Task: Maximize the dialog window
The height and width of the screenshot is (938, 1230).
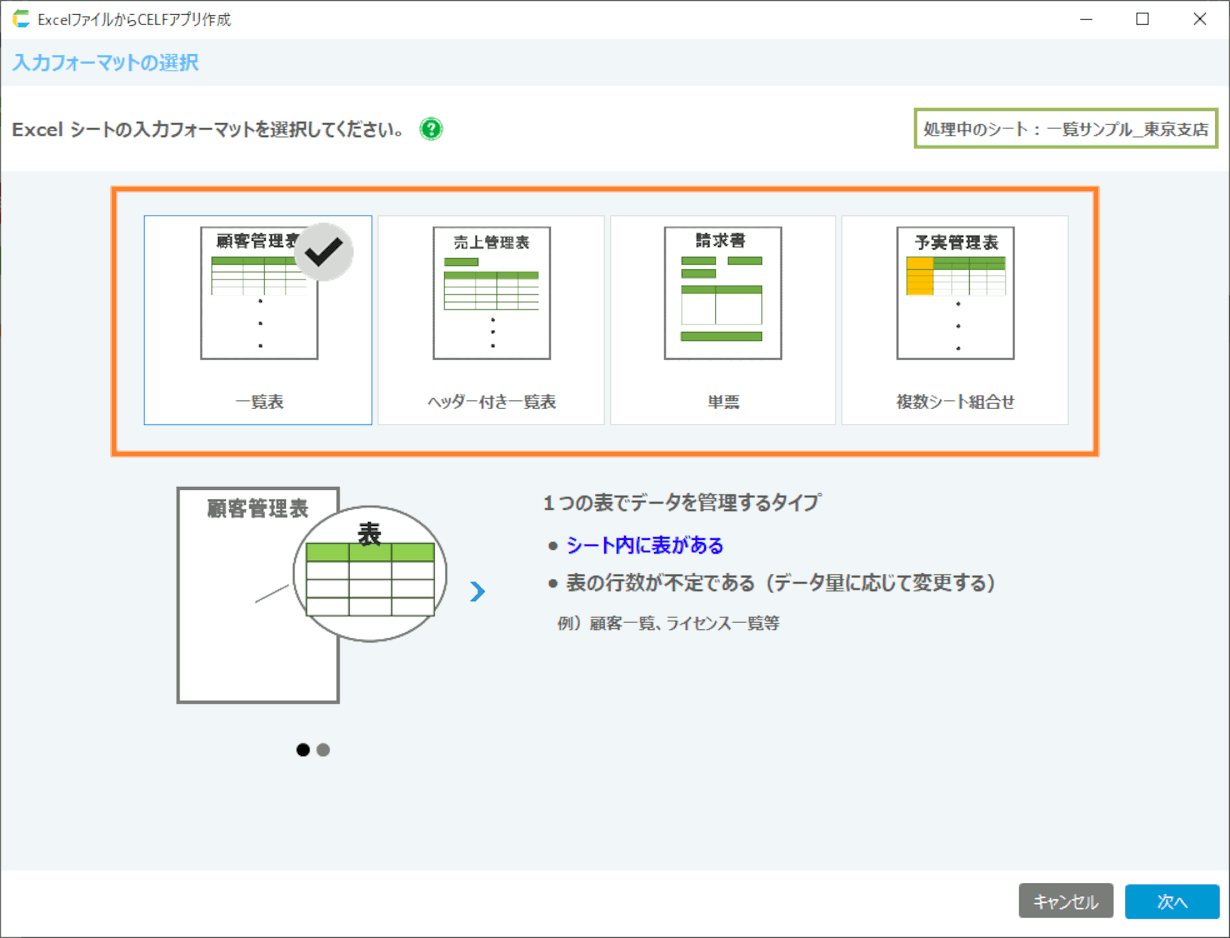Action: 1142,19
